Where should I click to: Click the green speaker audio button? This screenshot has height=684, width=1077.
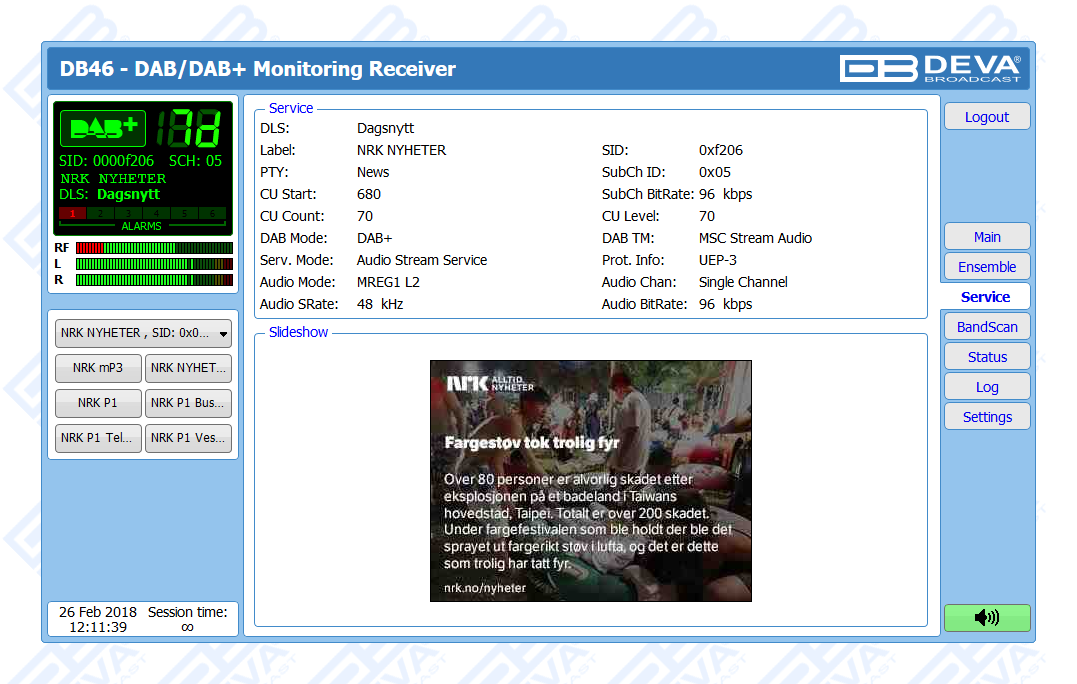tap(986, 618)
